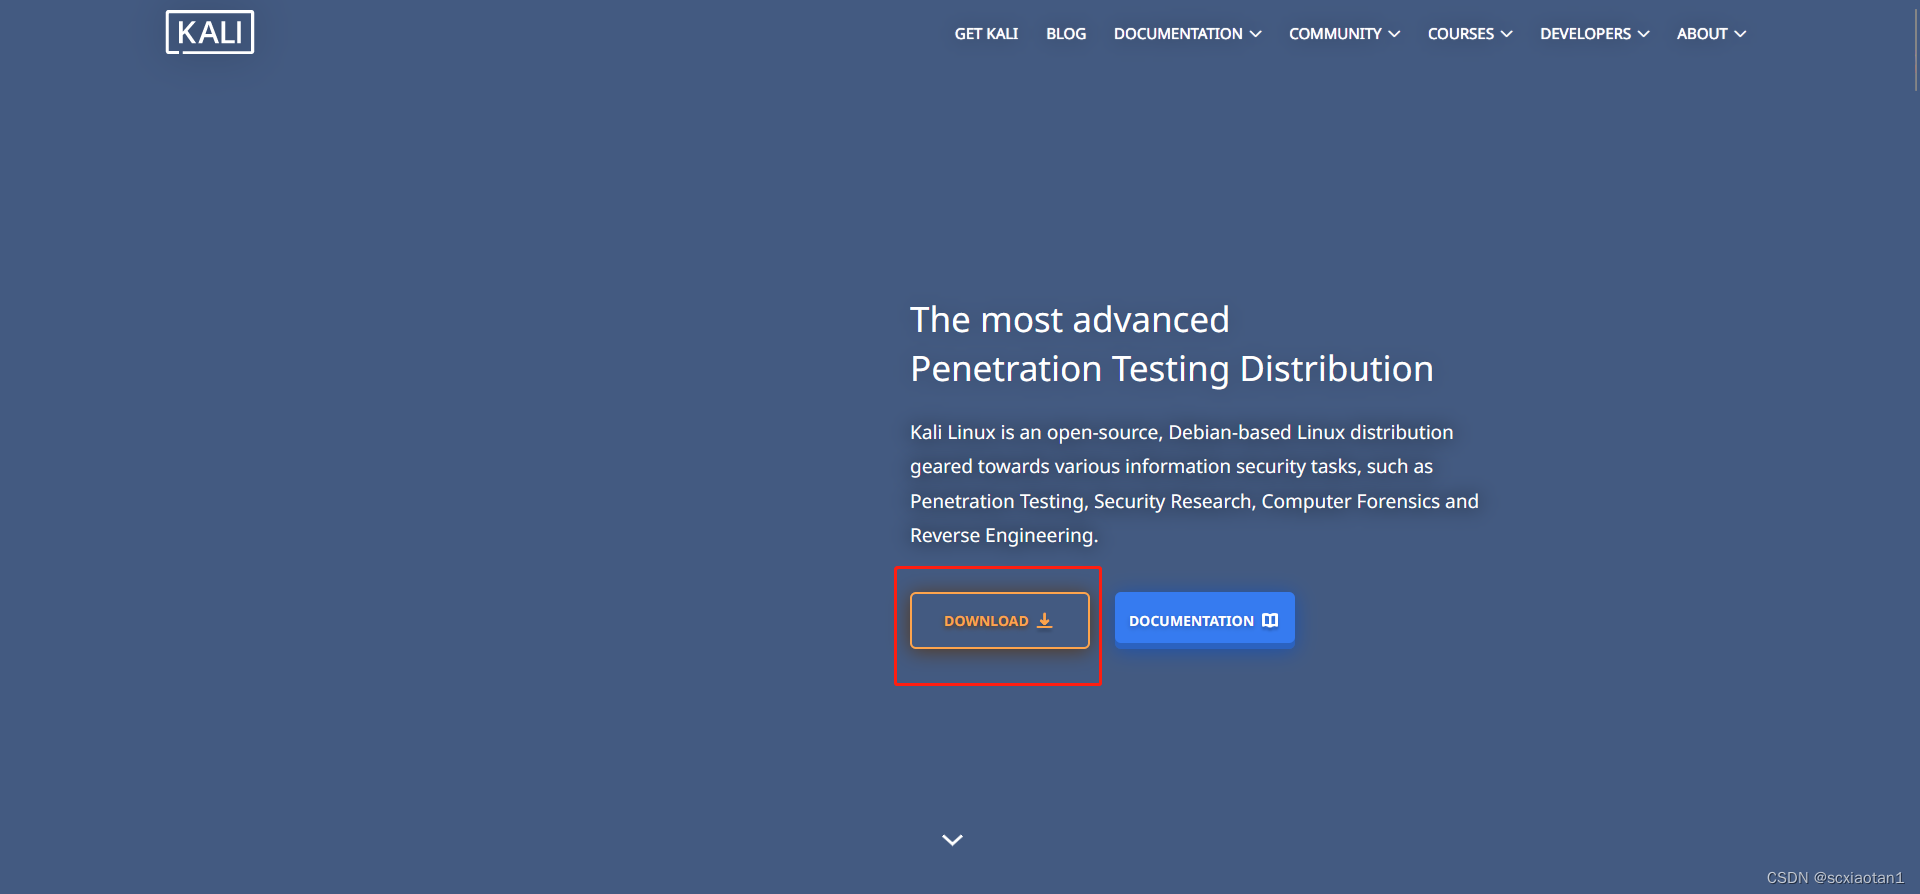The image size is (1920, 894).
Task: Click the blue Documentation button
Action: (1205, 620)
